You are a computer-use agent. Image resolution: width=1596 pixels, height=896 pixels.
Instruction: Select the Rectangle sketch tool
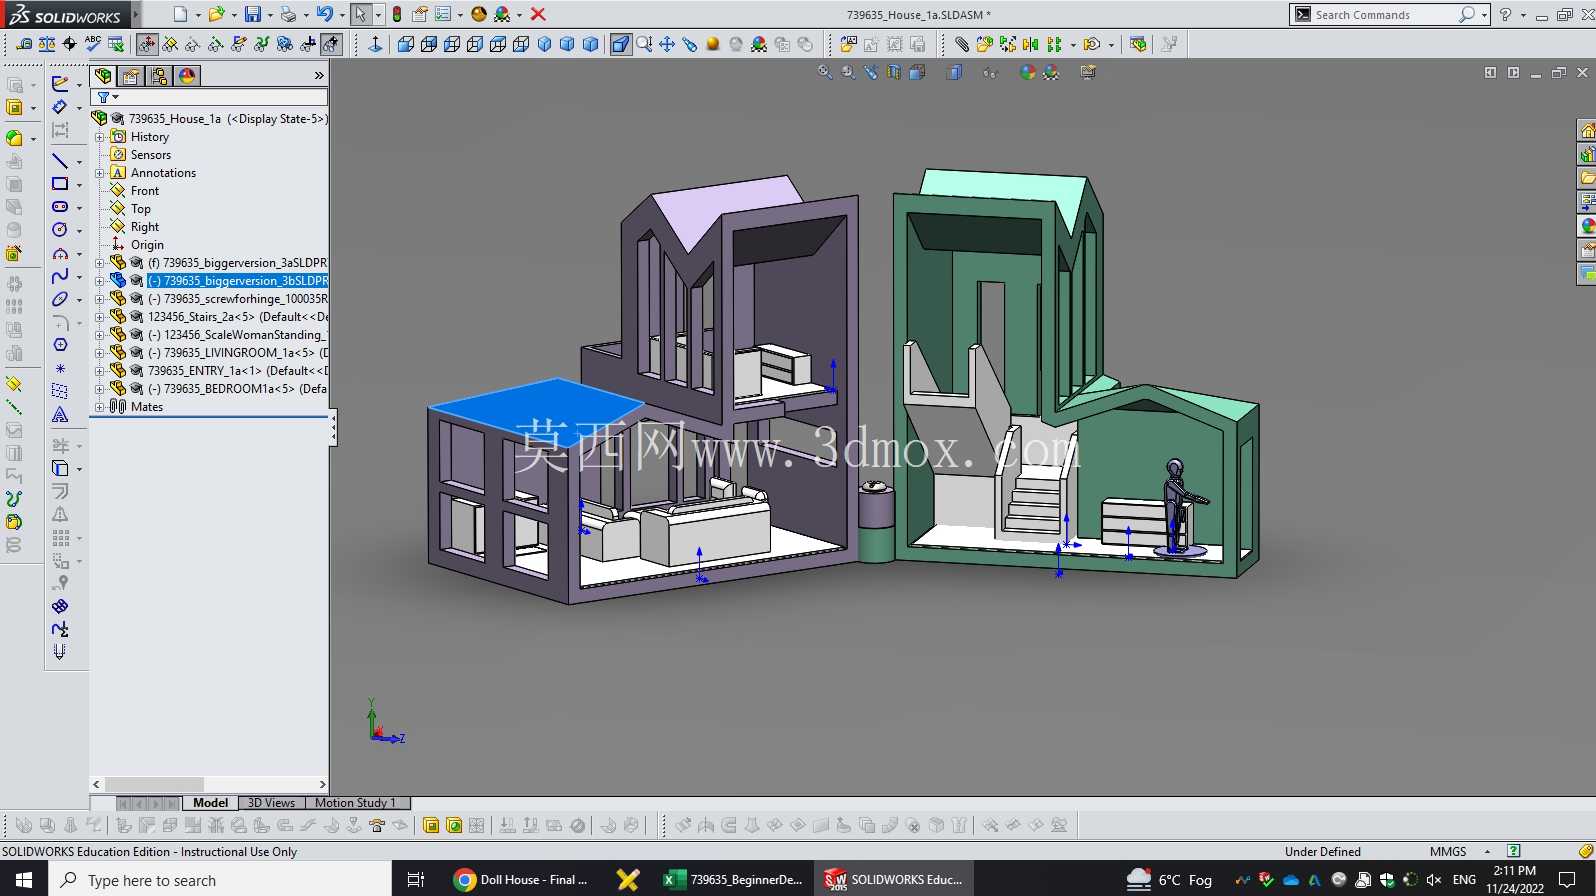pyautogui.click(x=60, y=184)
